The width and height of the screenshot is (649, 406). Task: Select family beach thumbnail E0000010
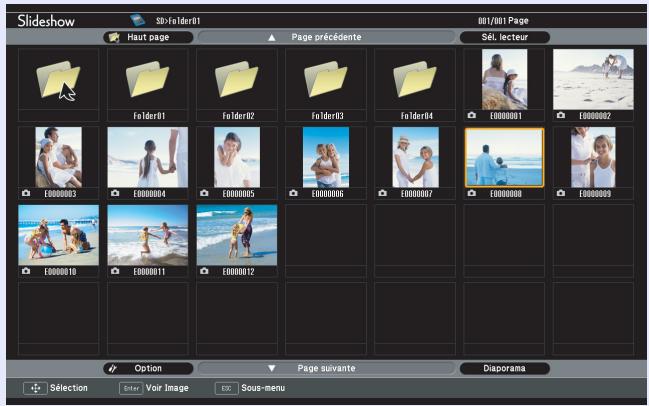(58, 235)
